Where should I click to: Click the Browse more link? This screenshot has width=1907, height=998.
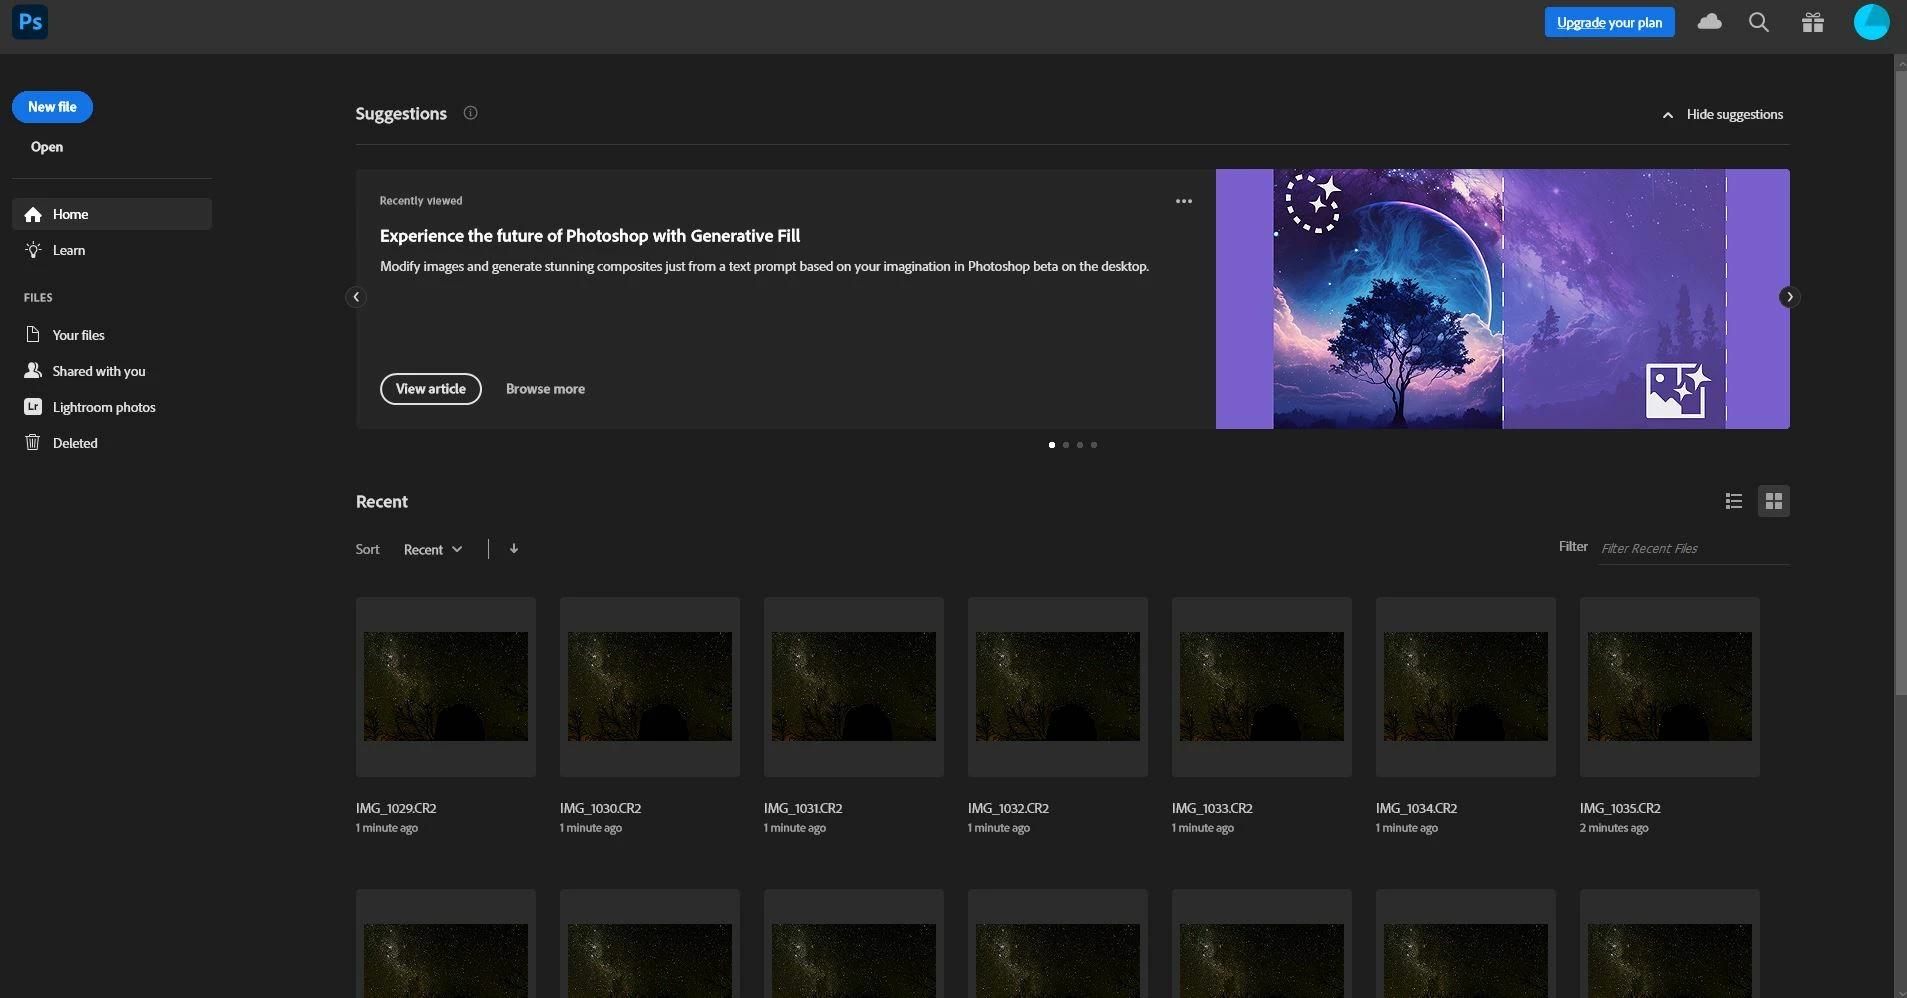pyautogui.click(x=545, y=389)
